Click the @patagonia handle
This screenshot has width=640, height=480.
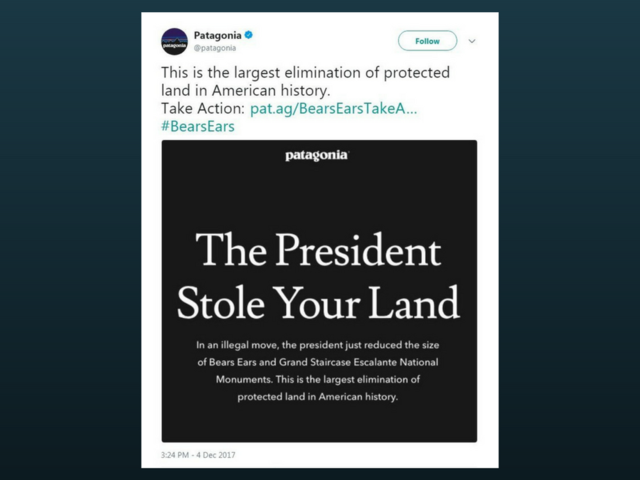pos(215,47)
